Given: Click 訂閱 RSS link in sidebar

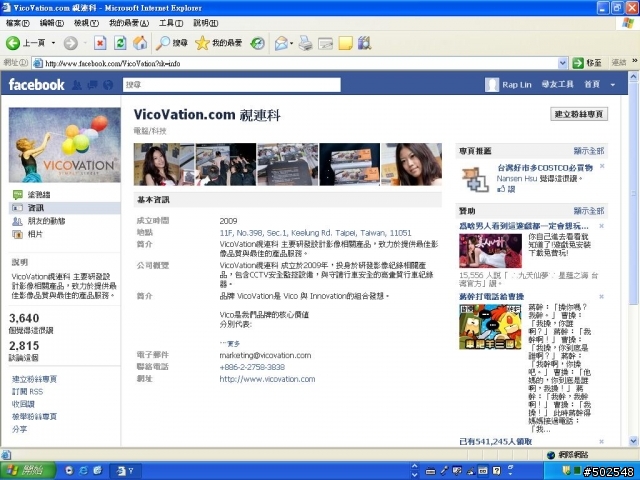Looking at the screenshot, I should click(27, 392).
